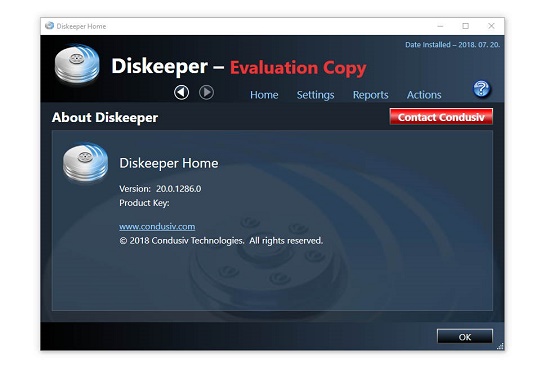Click the title bar app icon
Viewport: 550px width, 374px height.
click(49, 26)
